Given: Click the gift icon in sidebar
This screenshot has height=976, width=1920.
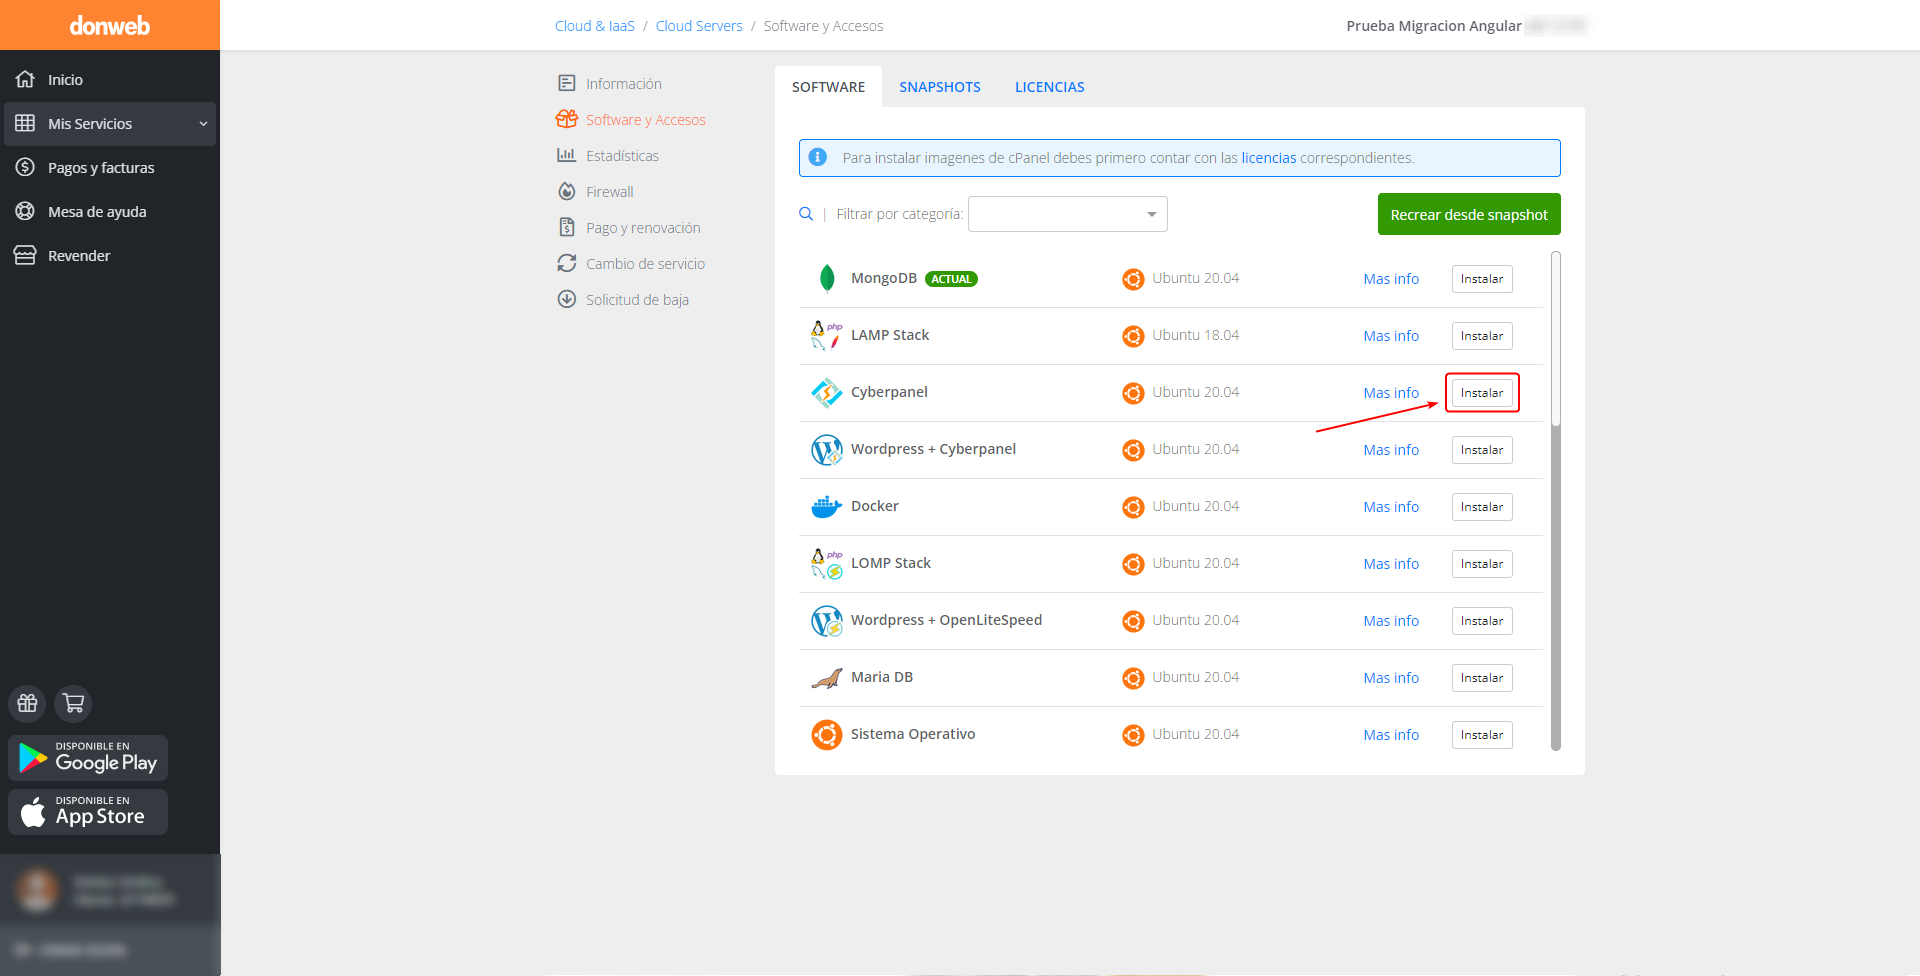Looking at the screenshot, I should tap(27, 703).
